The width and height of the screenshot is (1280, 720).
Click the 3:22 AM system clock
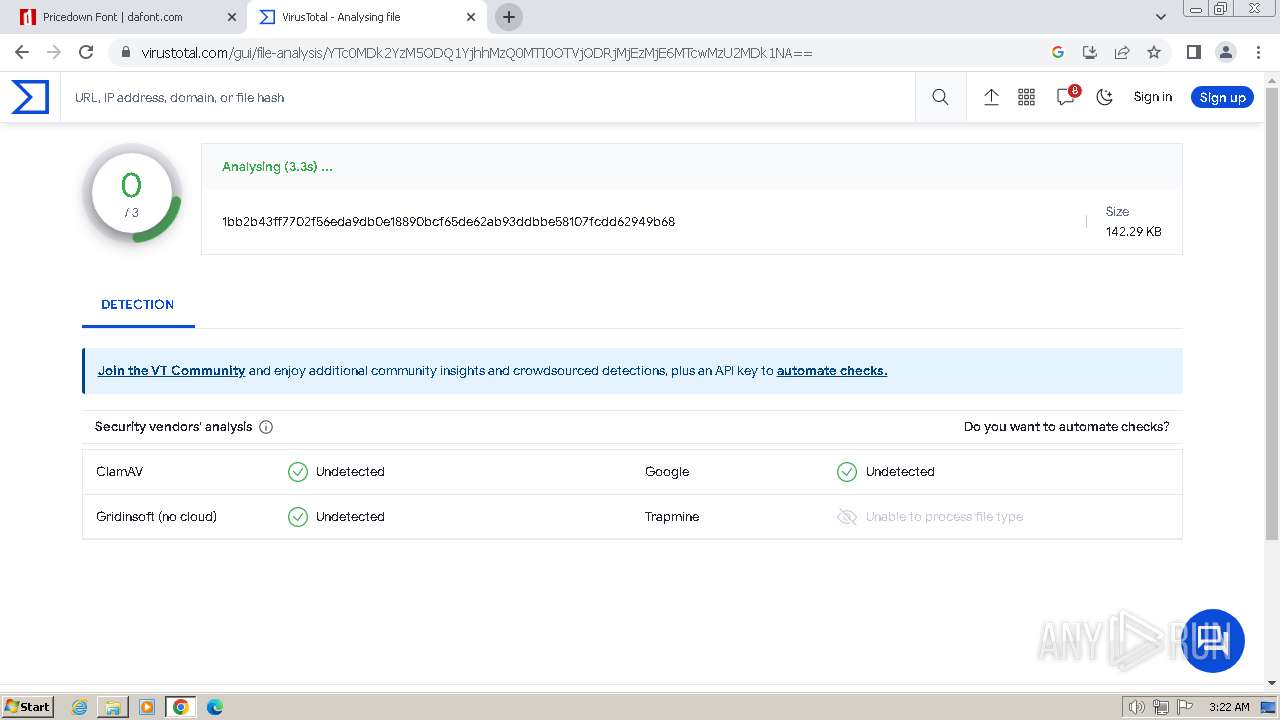point(1229,707)
